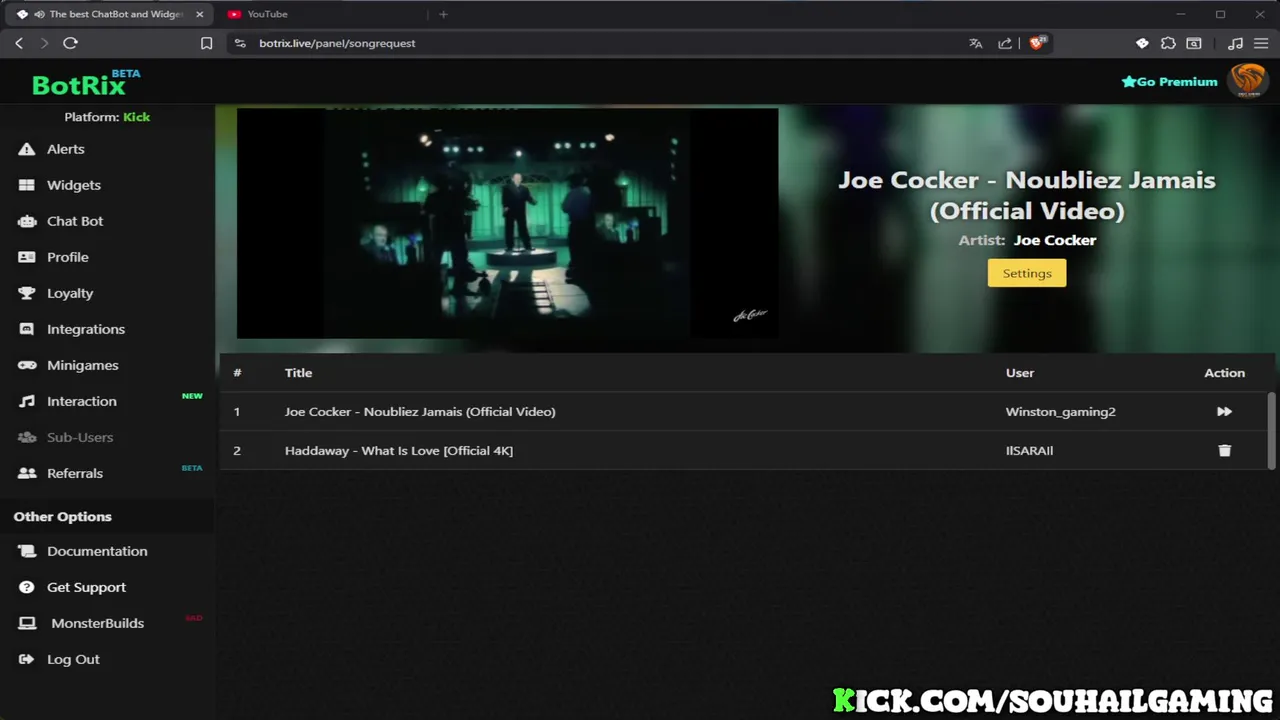Open the Loyalty section
This screenshot has width=1280, height=720.
pyautogui.click(x=70, y=293)
